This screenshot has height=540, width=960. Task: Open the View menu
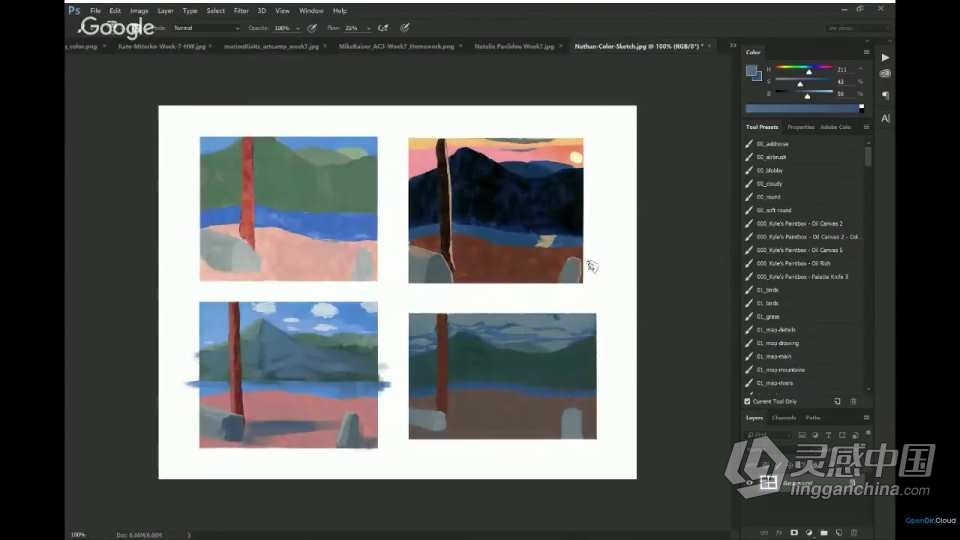click(x=282, y=11)
